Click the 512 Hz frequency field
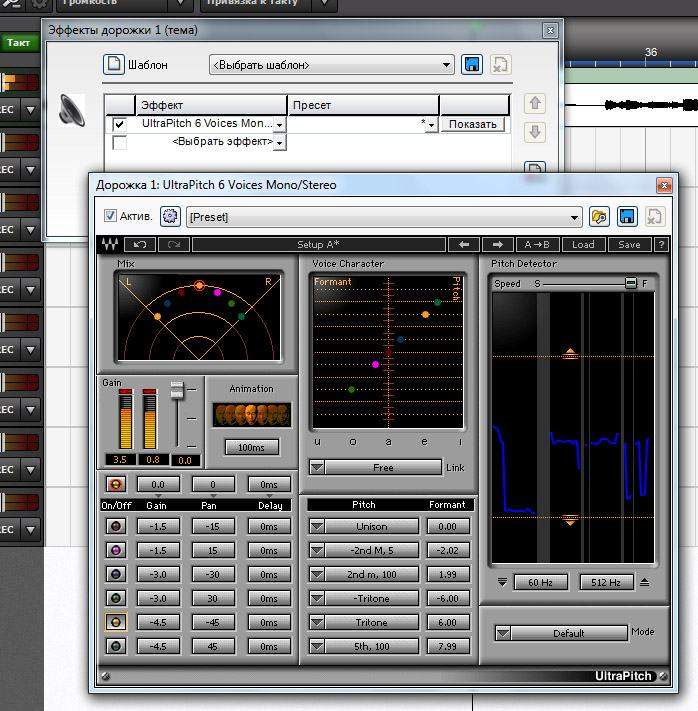 click(x=606, y=582)
